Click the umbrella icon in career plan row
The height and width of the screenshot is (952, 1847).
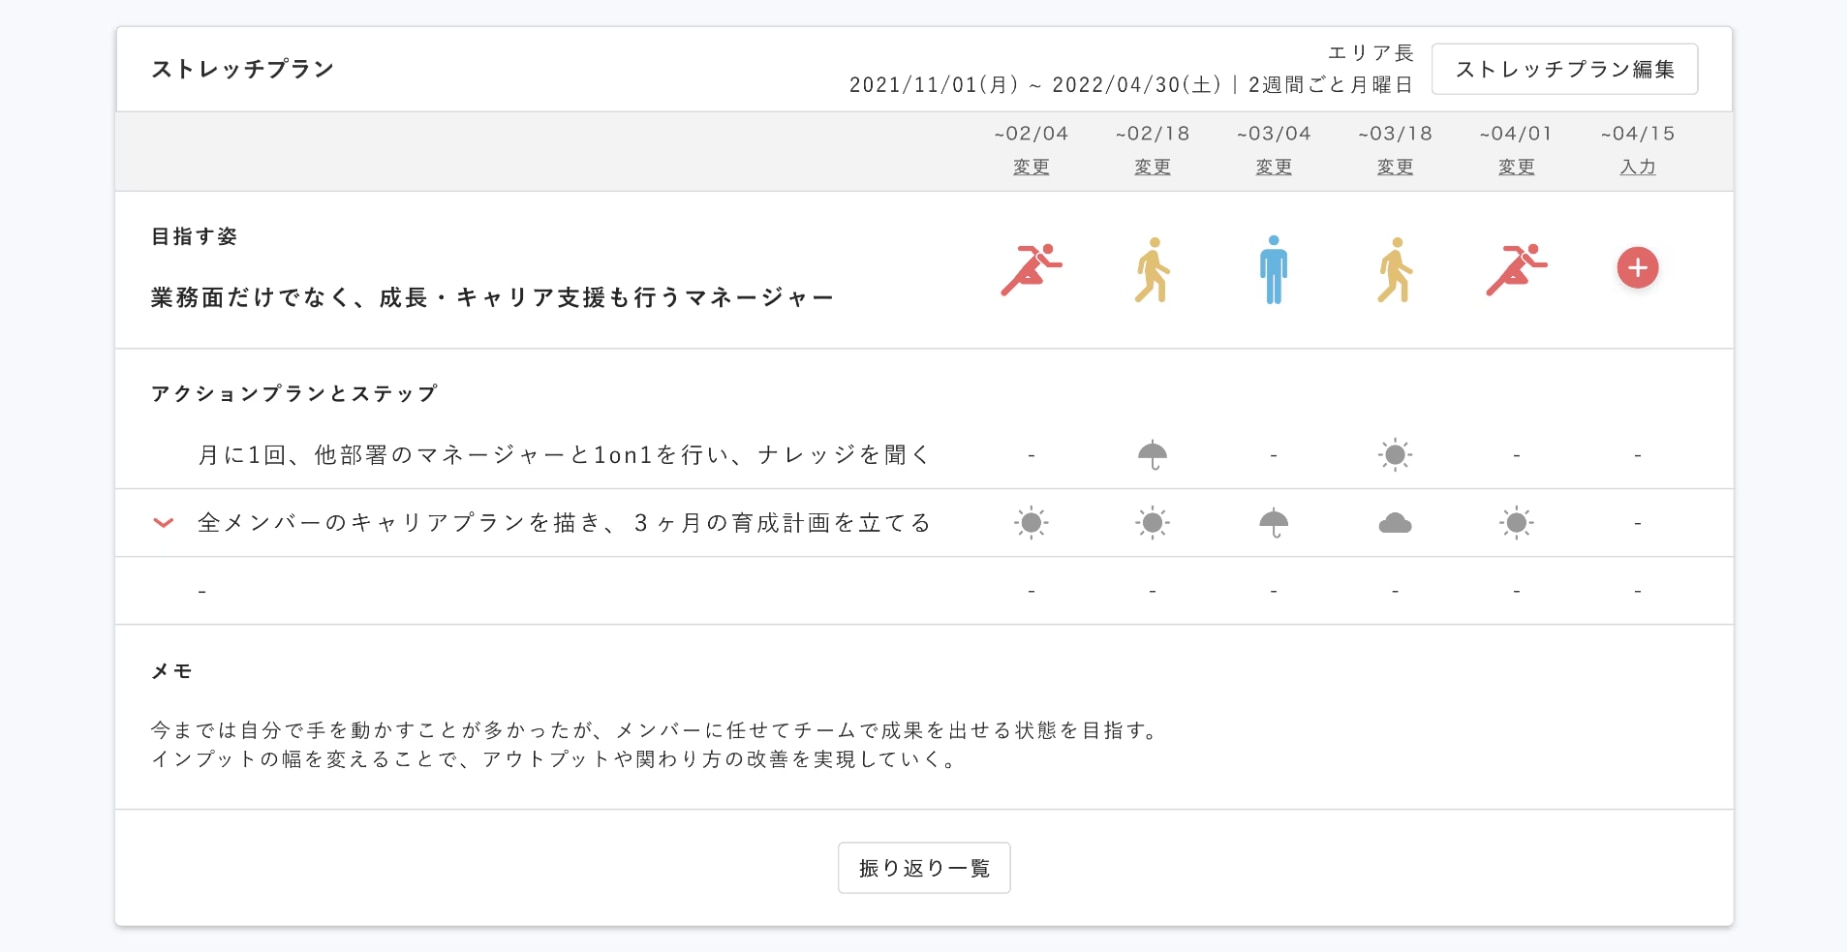pos(1273,523)
